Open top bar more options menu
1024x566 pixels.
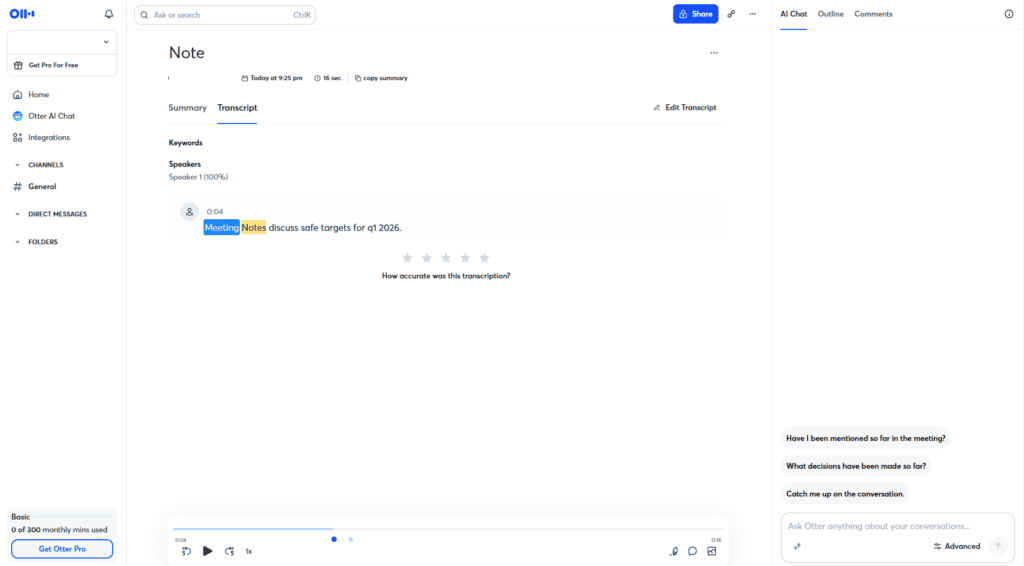tap(752, 14)
